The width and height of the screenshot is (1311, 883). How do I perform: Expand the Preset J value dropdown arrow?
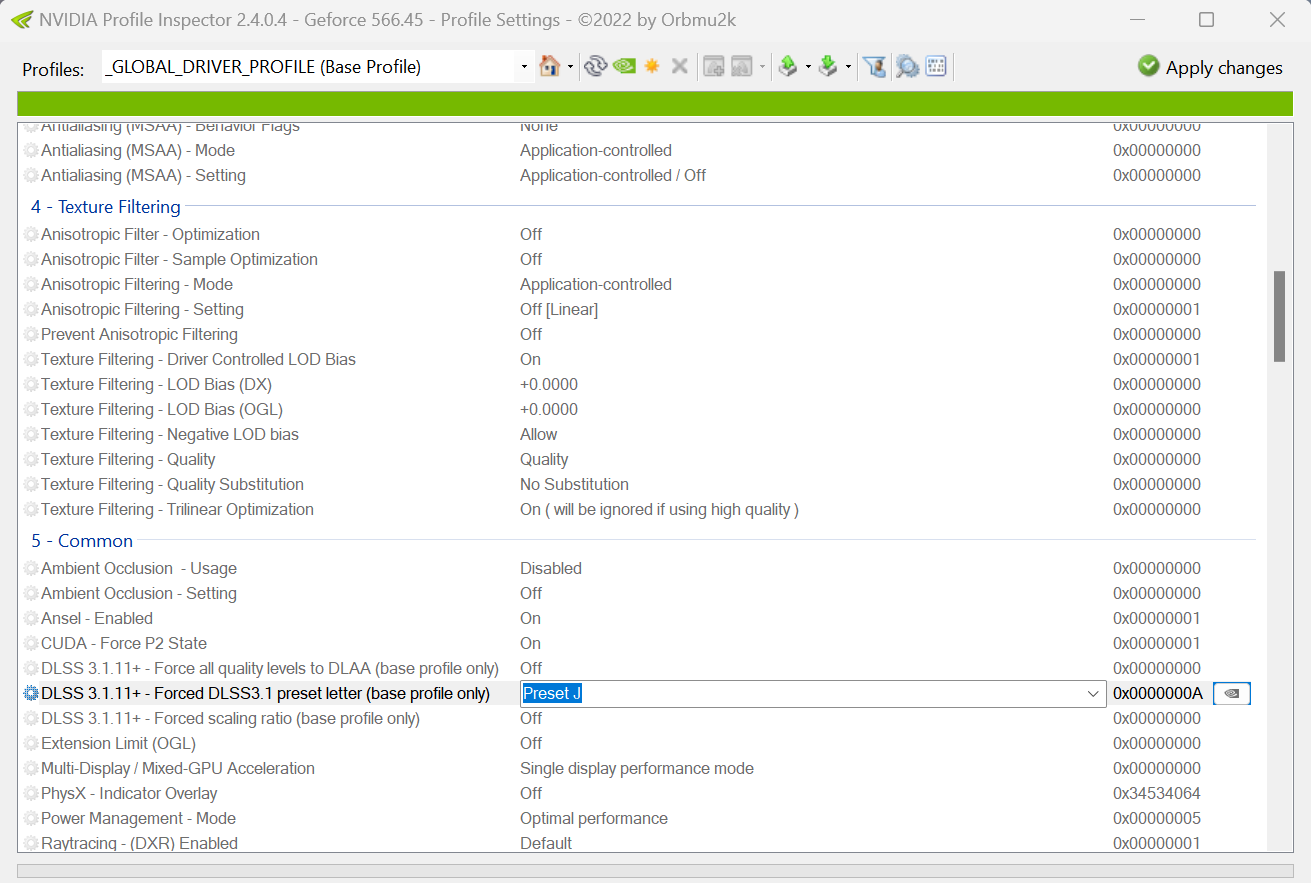pyautogui.click(x=1093, y=694)
